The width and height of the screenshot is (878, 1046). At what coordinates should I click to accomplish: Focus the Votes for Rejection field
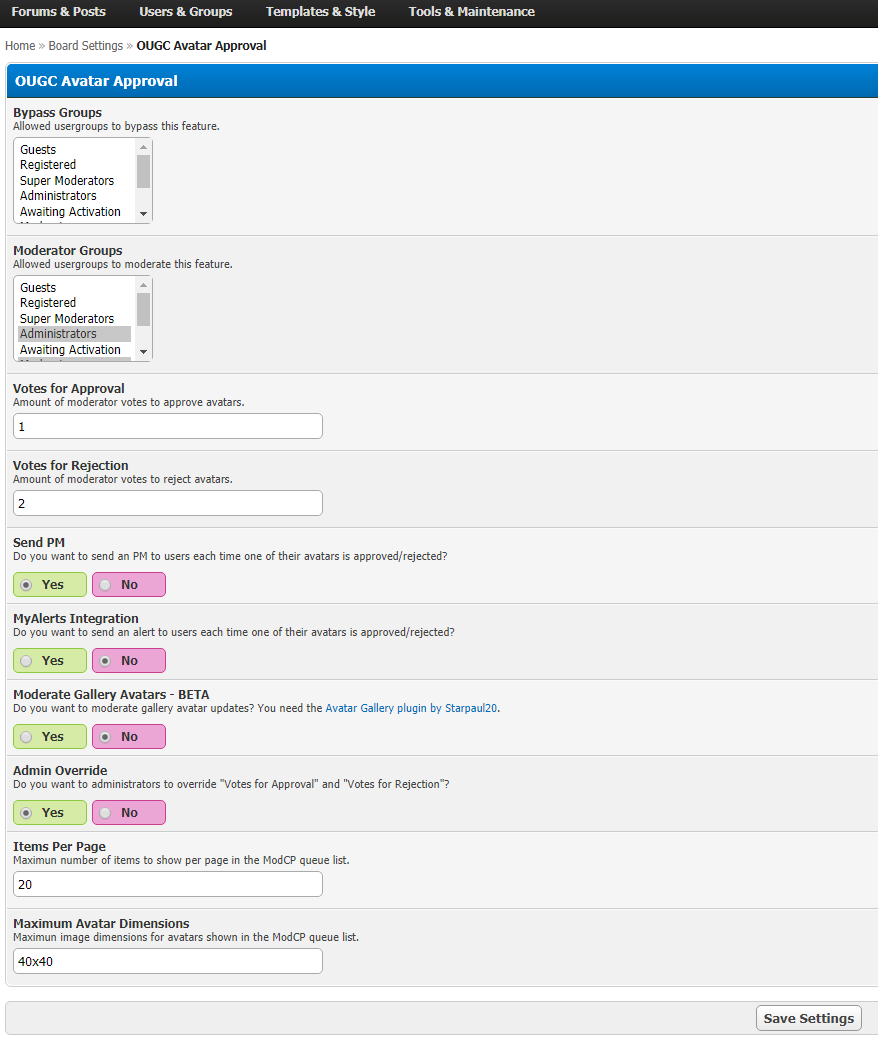tap(168, 503)
